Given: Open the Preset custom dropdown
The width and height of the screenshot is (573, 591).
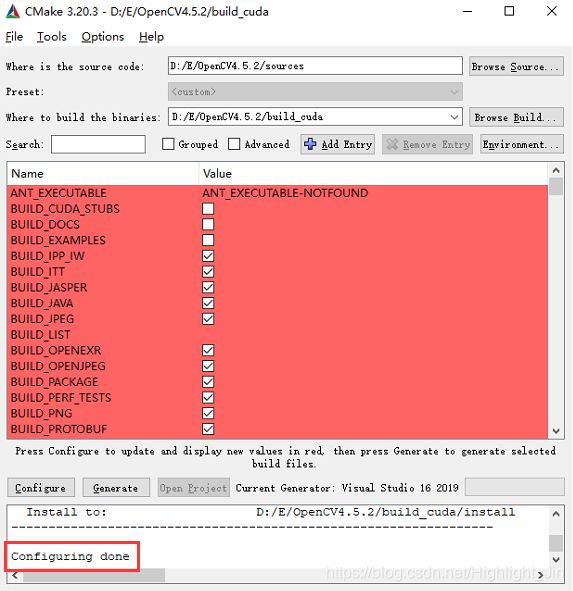Looking at the screenshot, I should [x=315, y=92].
